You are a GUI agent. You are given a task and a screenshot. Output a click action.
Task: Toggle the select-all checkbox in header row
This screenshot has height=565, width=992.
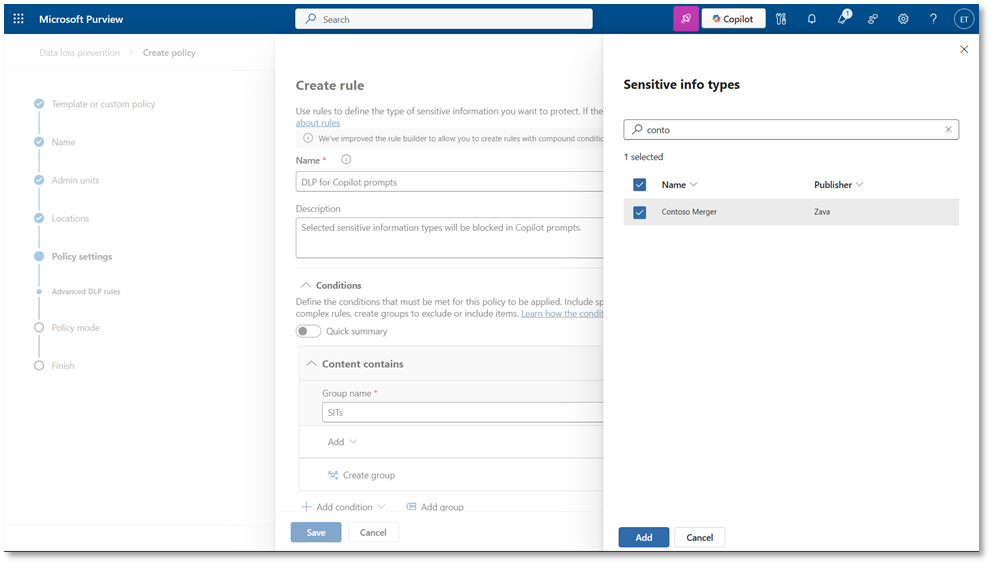point(640,185)
